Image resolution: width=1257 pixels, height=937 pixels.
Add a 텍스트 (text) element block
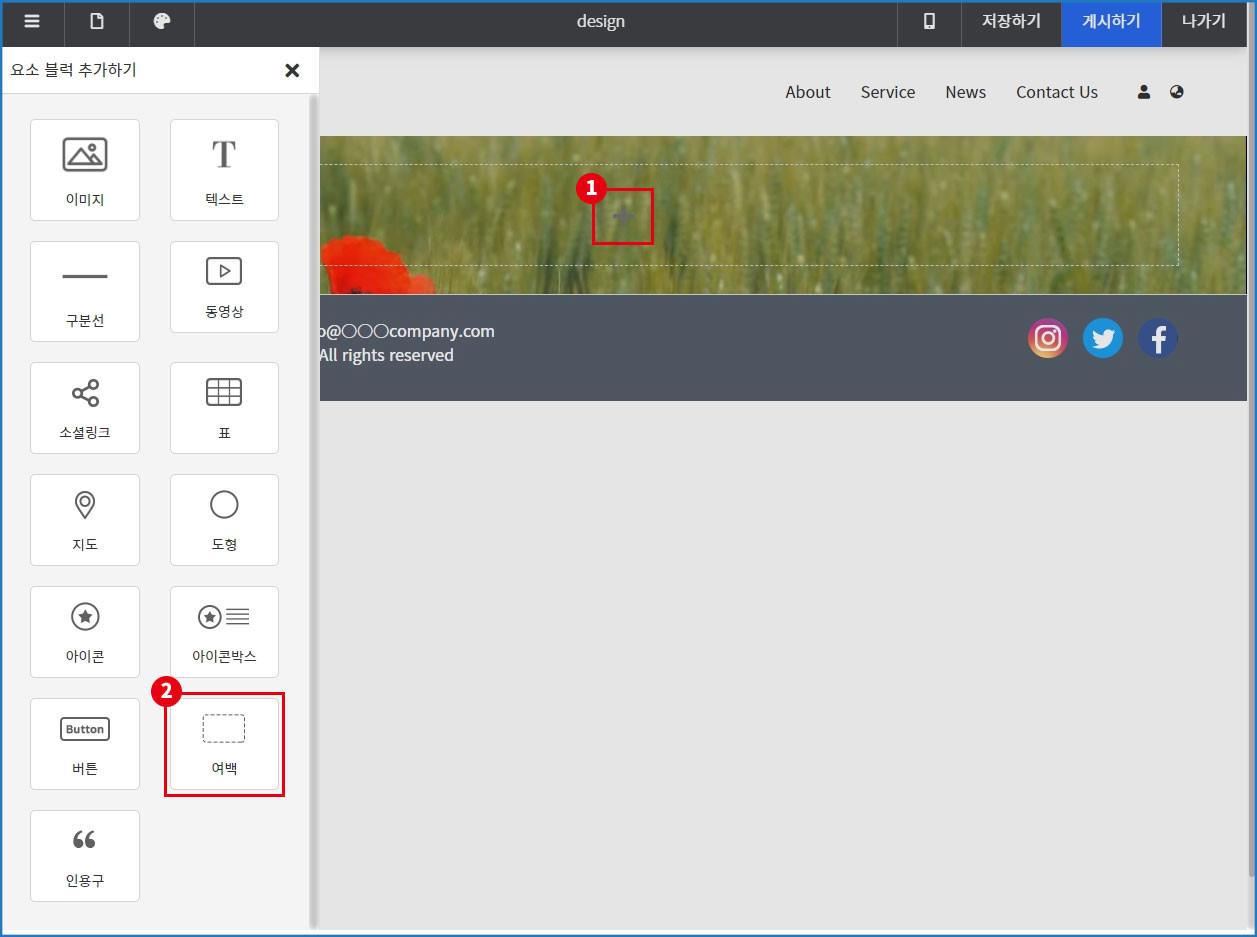[x=224, y=170]
